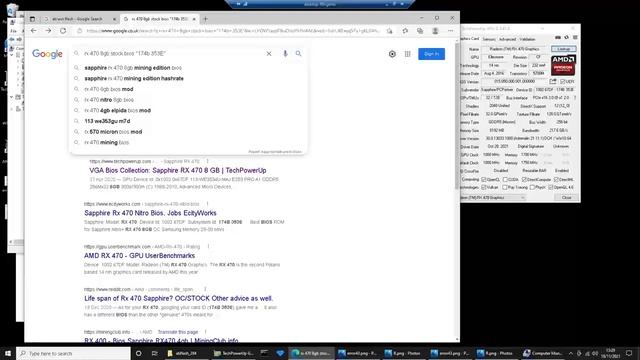The height and width of the screenshot is (360, 640).
Task: Open the GPU selector dropdown in GPU-Z
Action: tap(493, 198)
